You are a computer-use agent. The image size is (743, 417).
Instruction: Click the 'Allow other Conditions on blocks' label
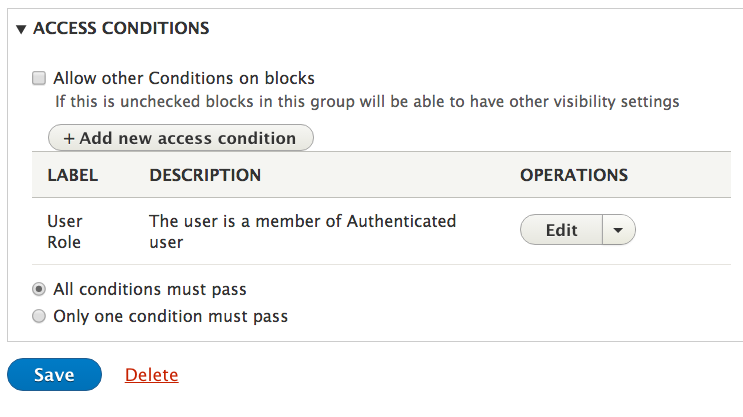click(x=184, y=77)
